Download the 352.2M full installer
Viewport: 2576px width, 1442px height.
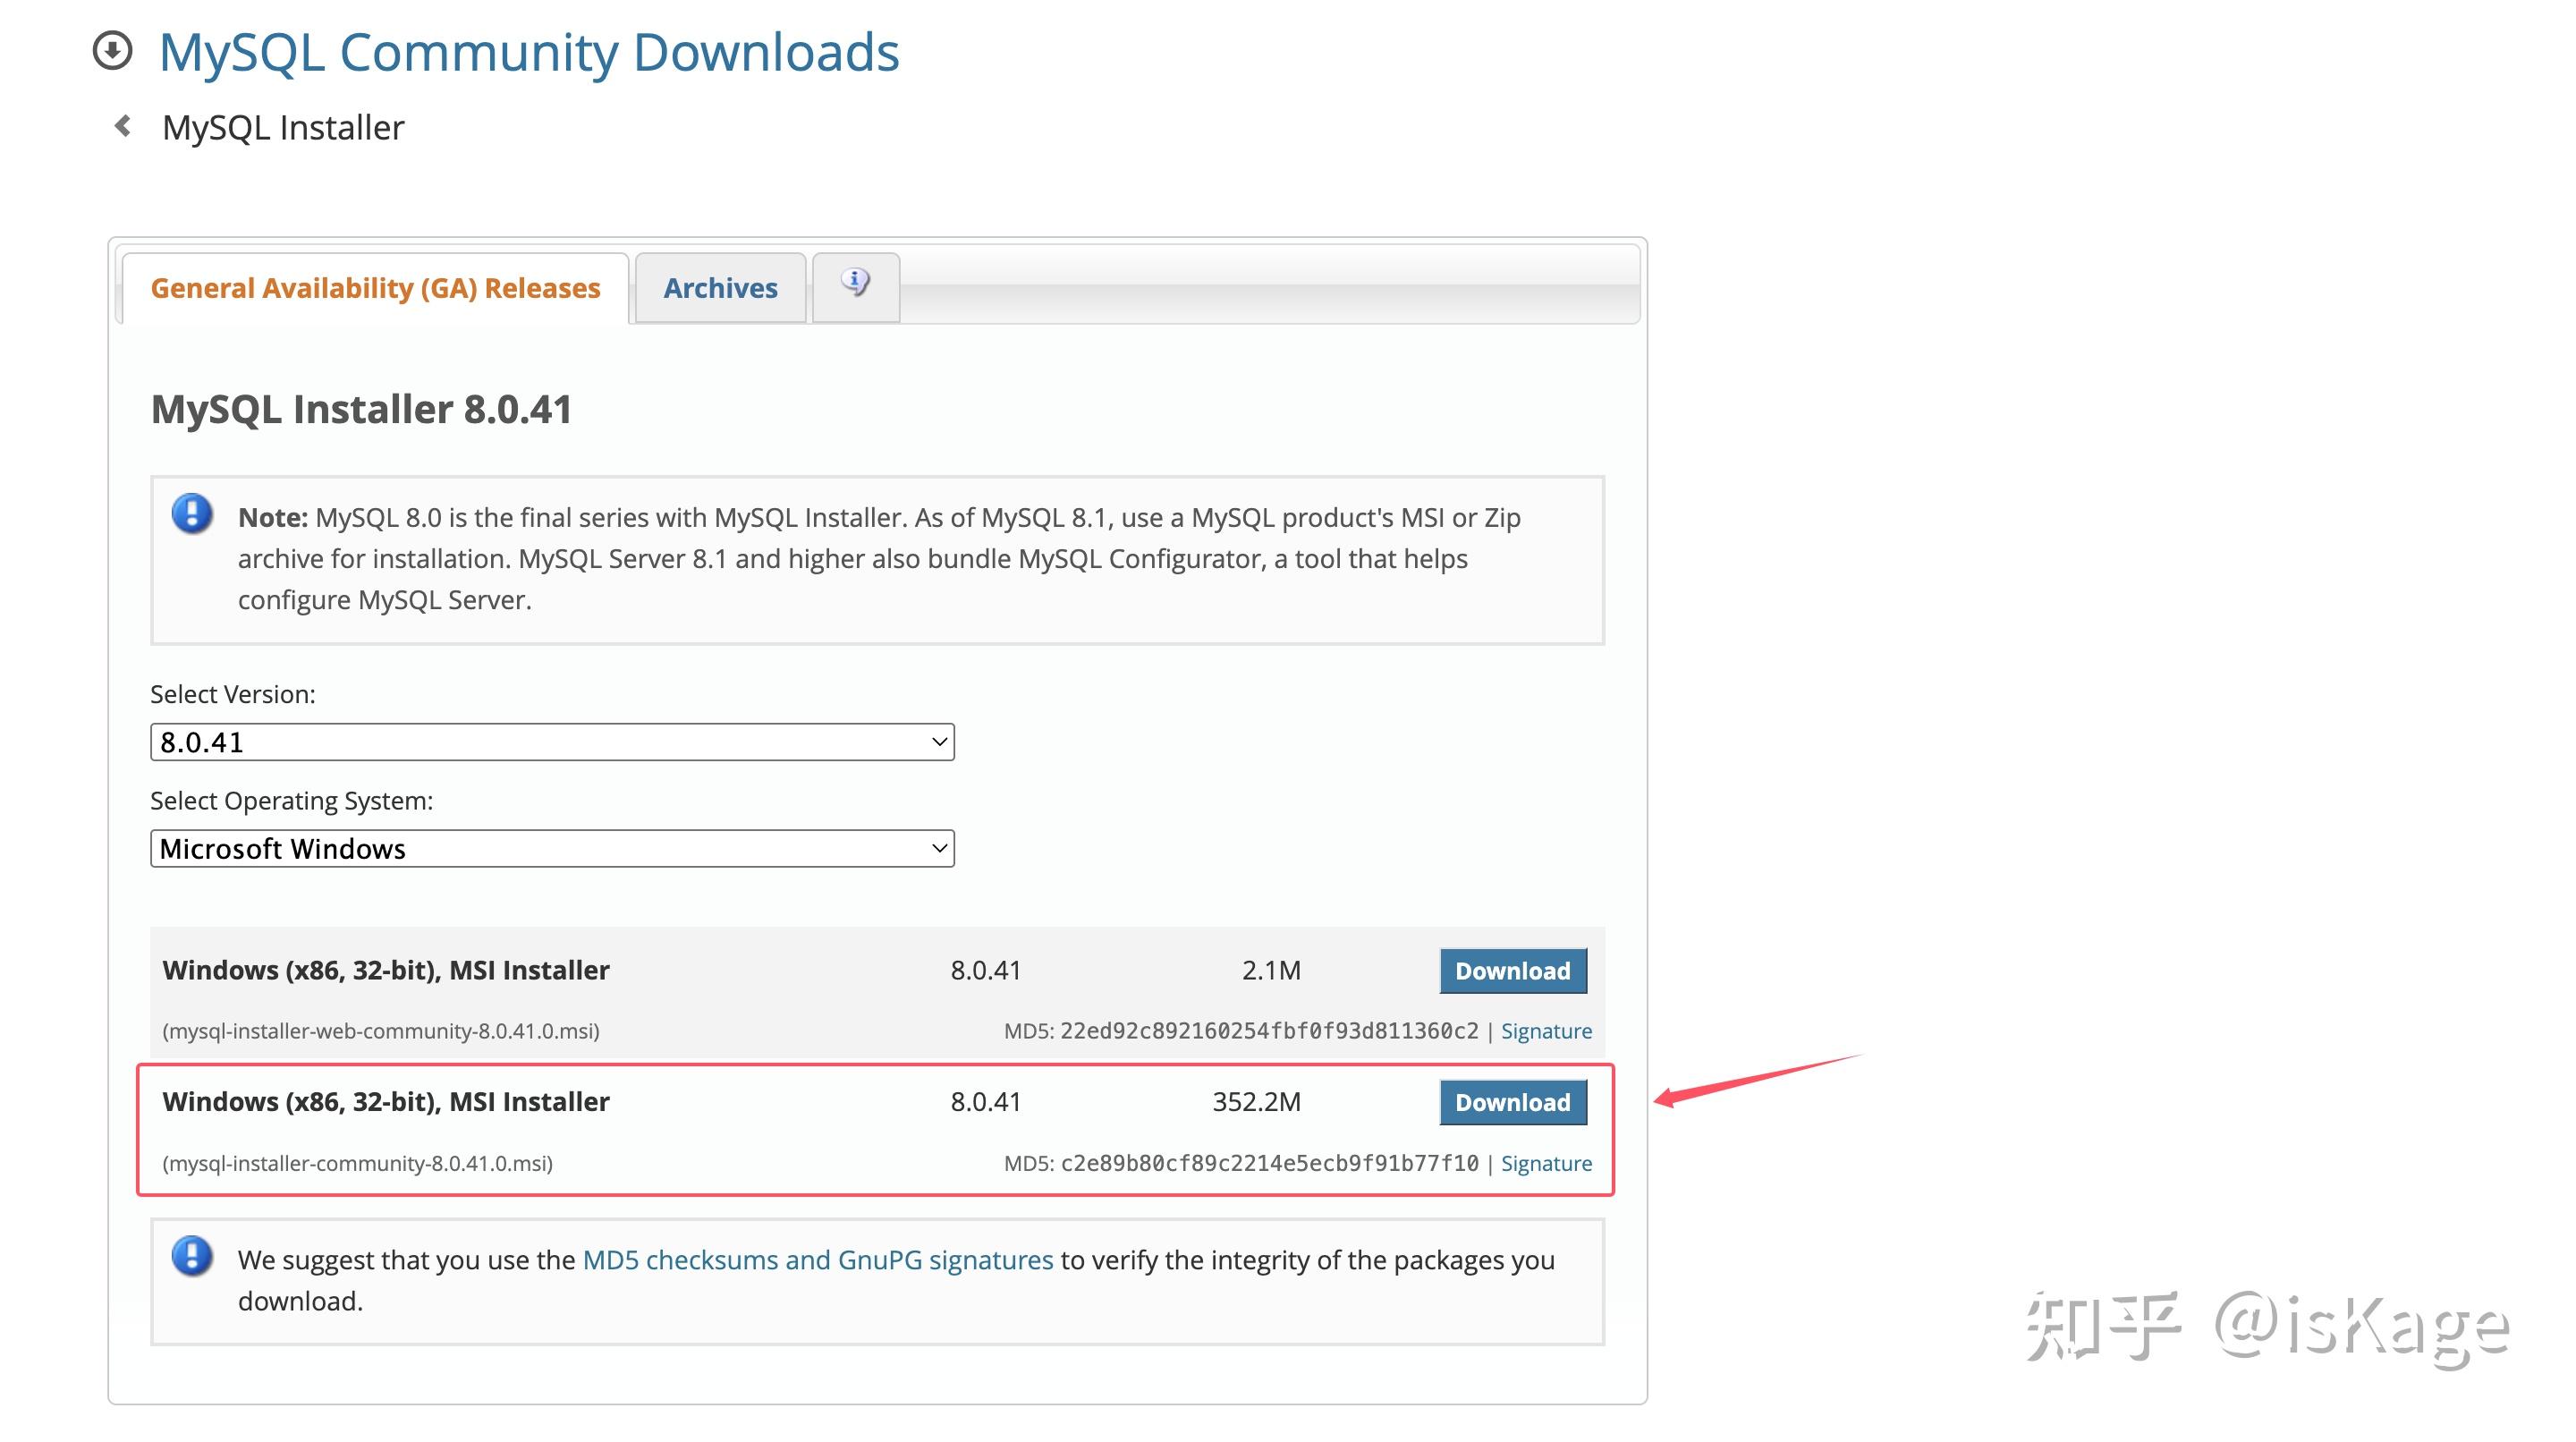pos(1512,1102)
